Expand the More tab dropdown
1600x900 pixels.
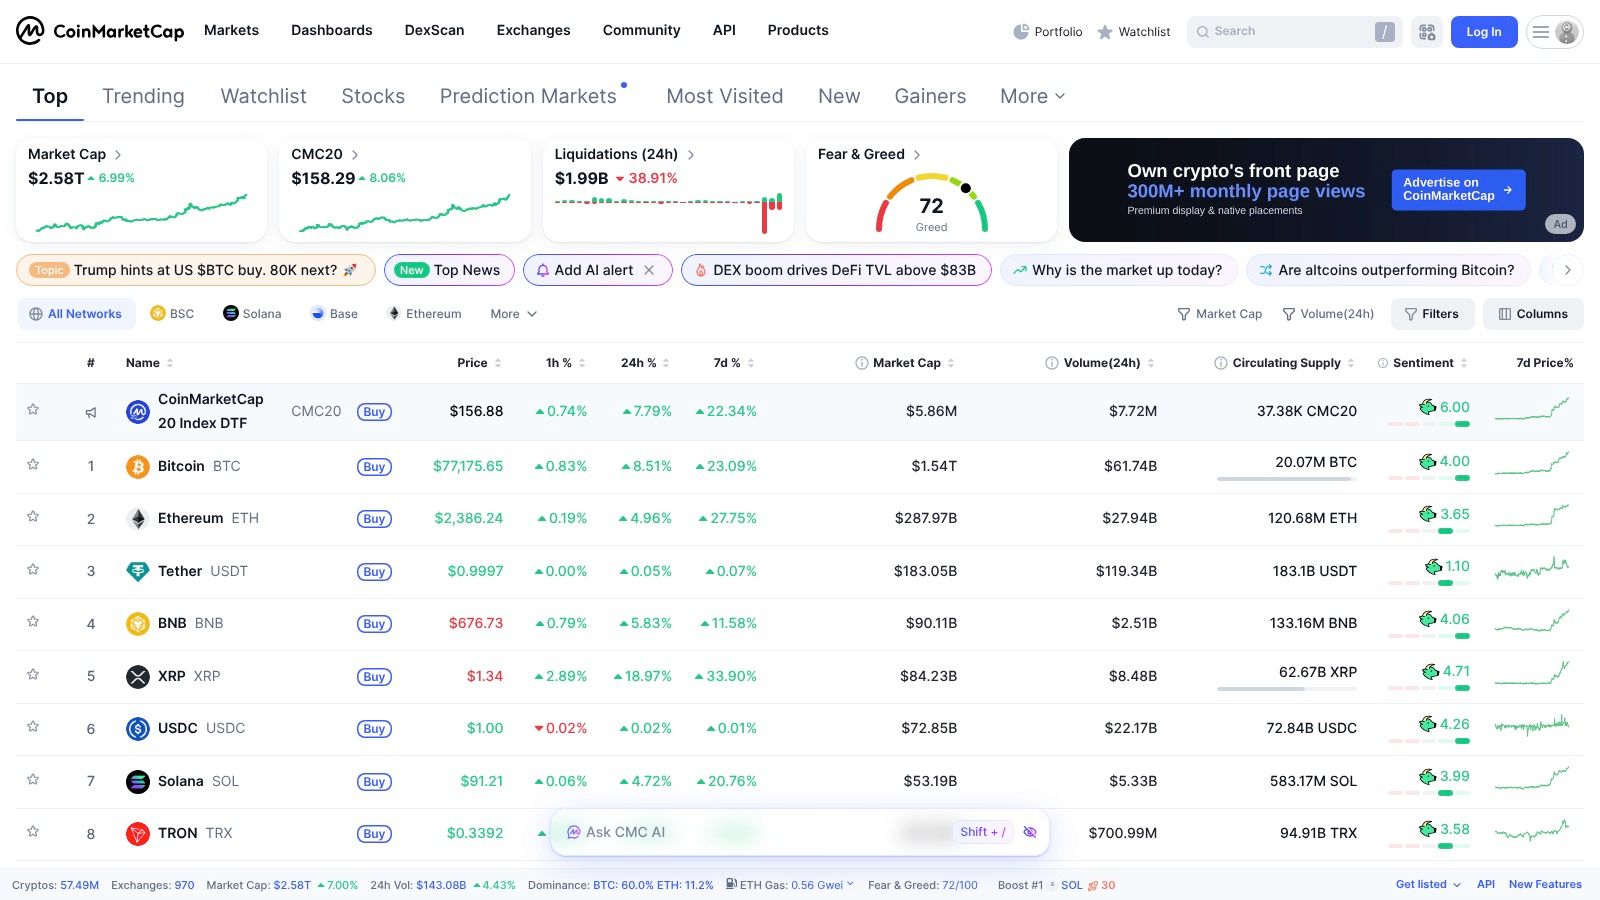(x=1033, y=96)
